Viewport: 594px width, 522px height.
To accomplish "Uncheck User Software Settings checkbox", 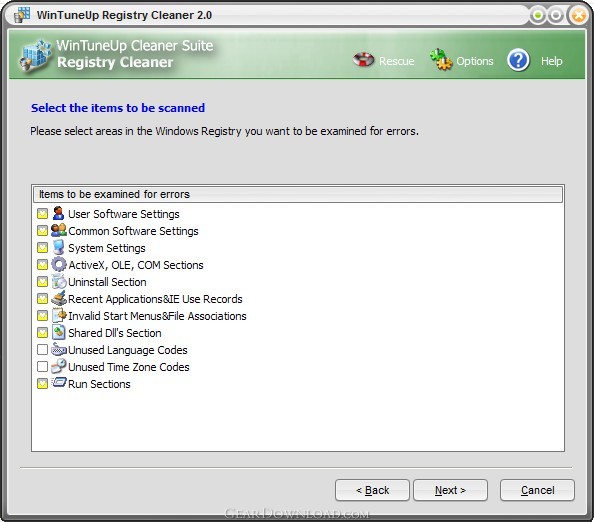I will 42,214.
